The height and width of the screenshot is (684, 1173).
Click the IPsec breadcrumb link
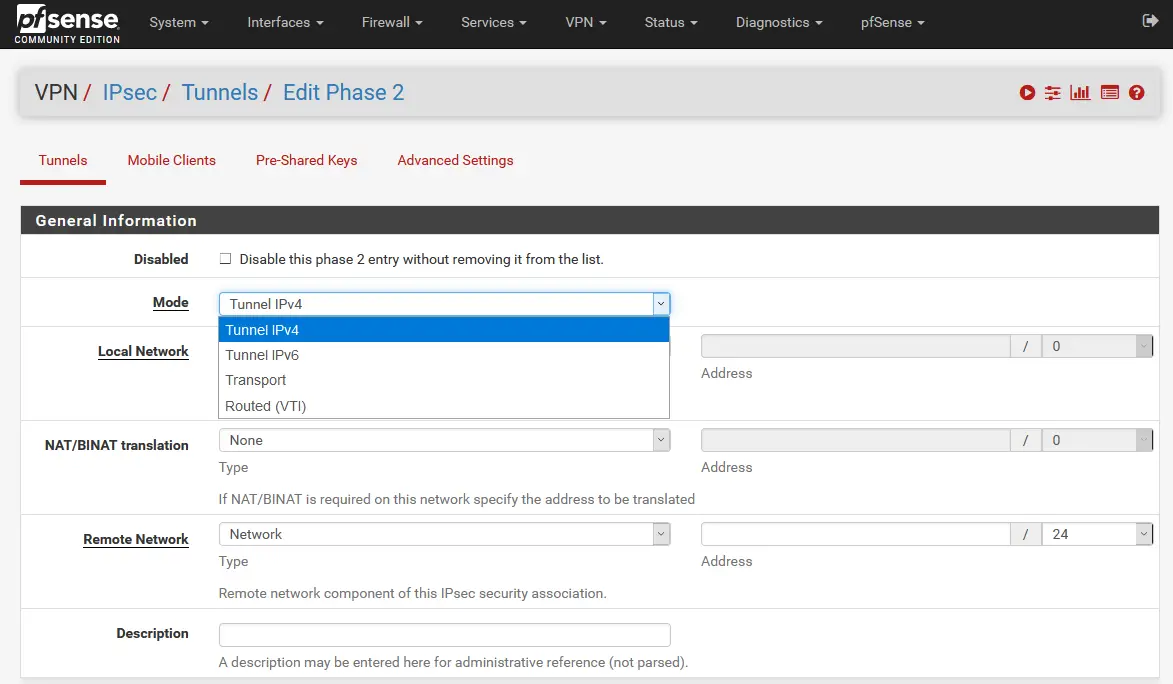coord(130,93)
